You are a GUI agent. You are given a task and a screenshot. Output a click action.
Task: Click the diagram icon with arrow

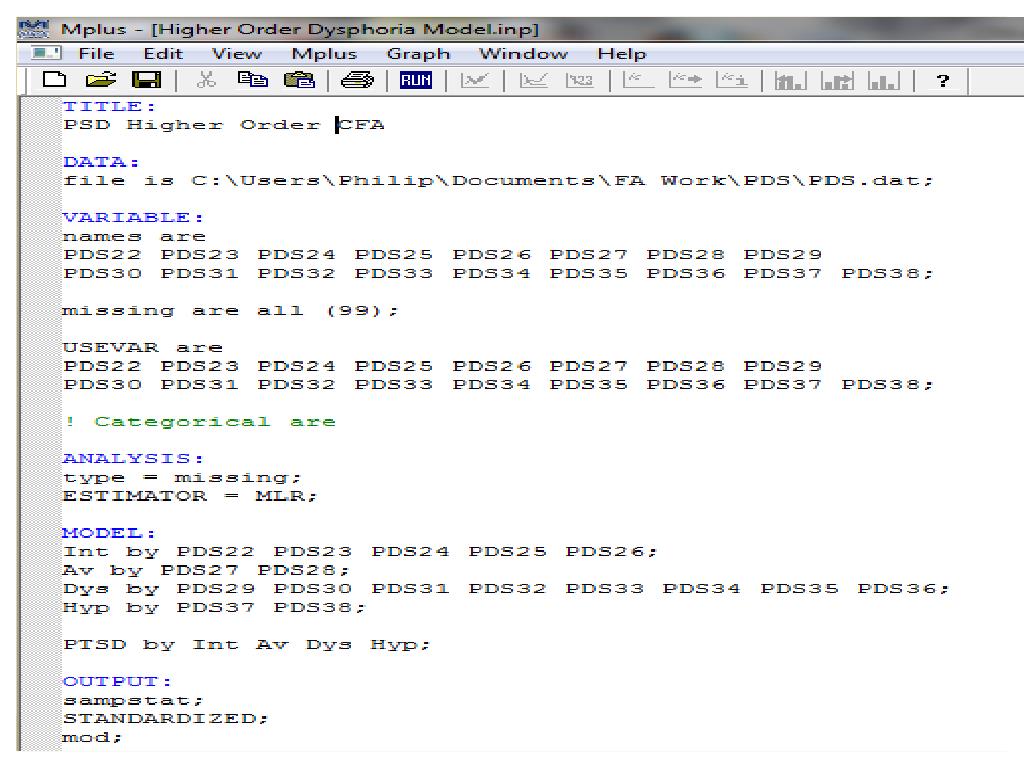click(685, 80)
